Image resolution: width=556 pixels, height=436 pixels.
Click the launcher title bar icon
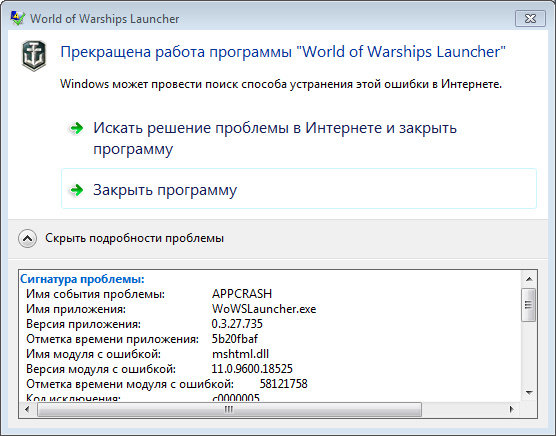coord(17,18)
